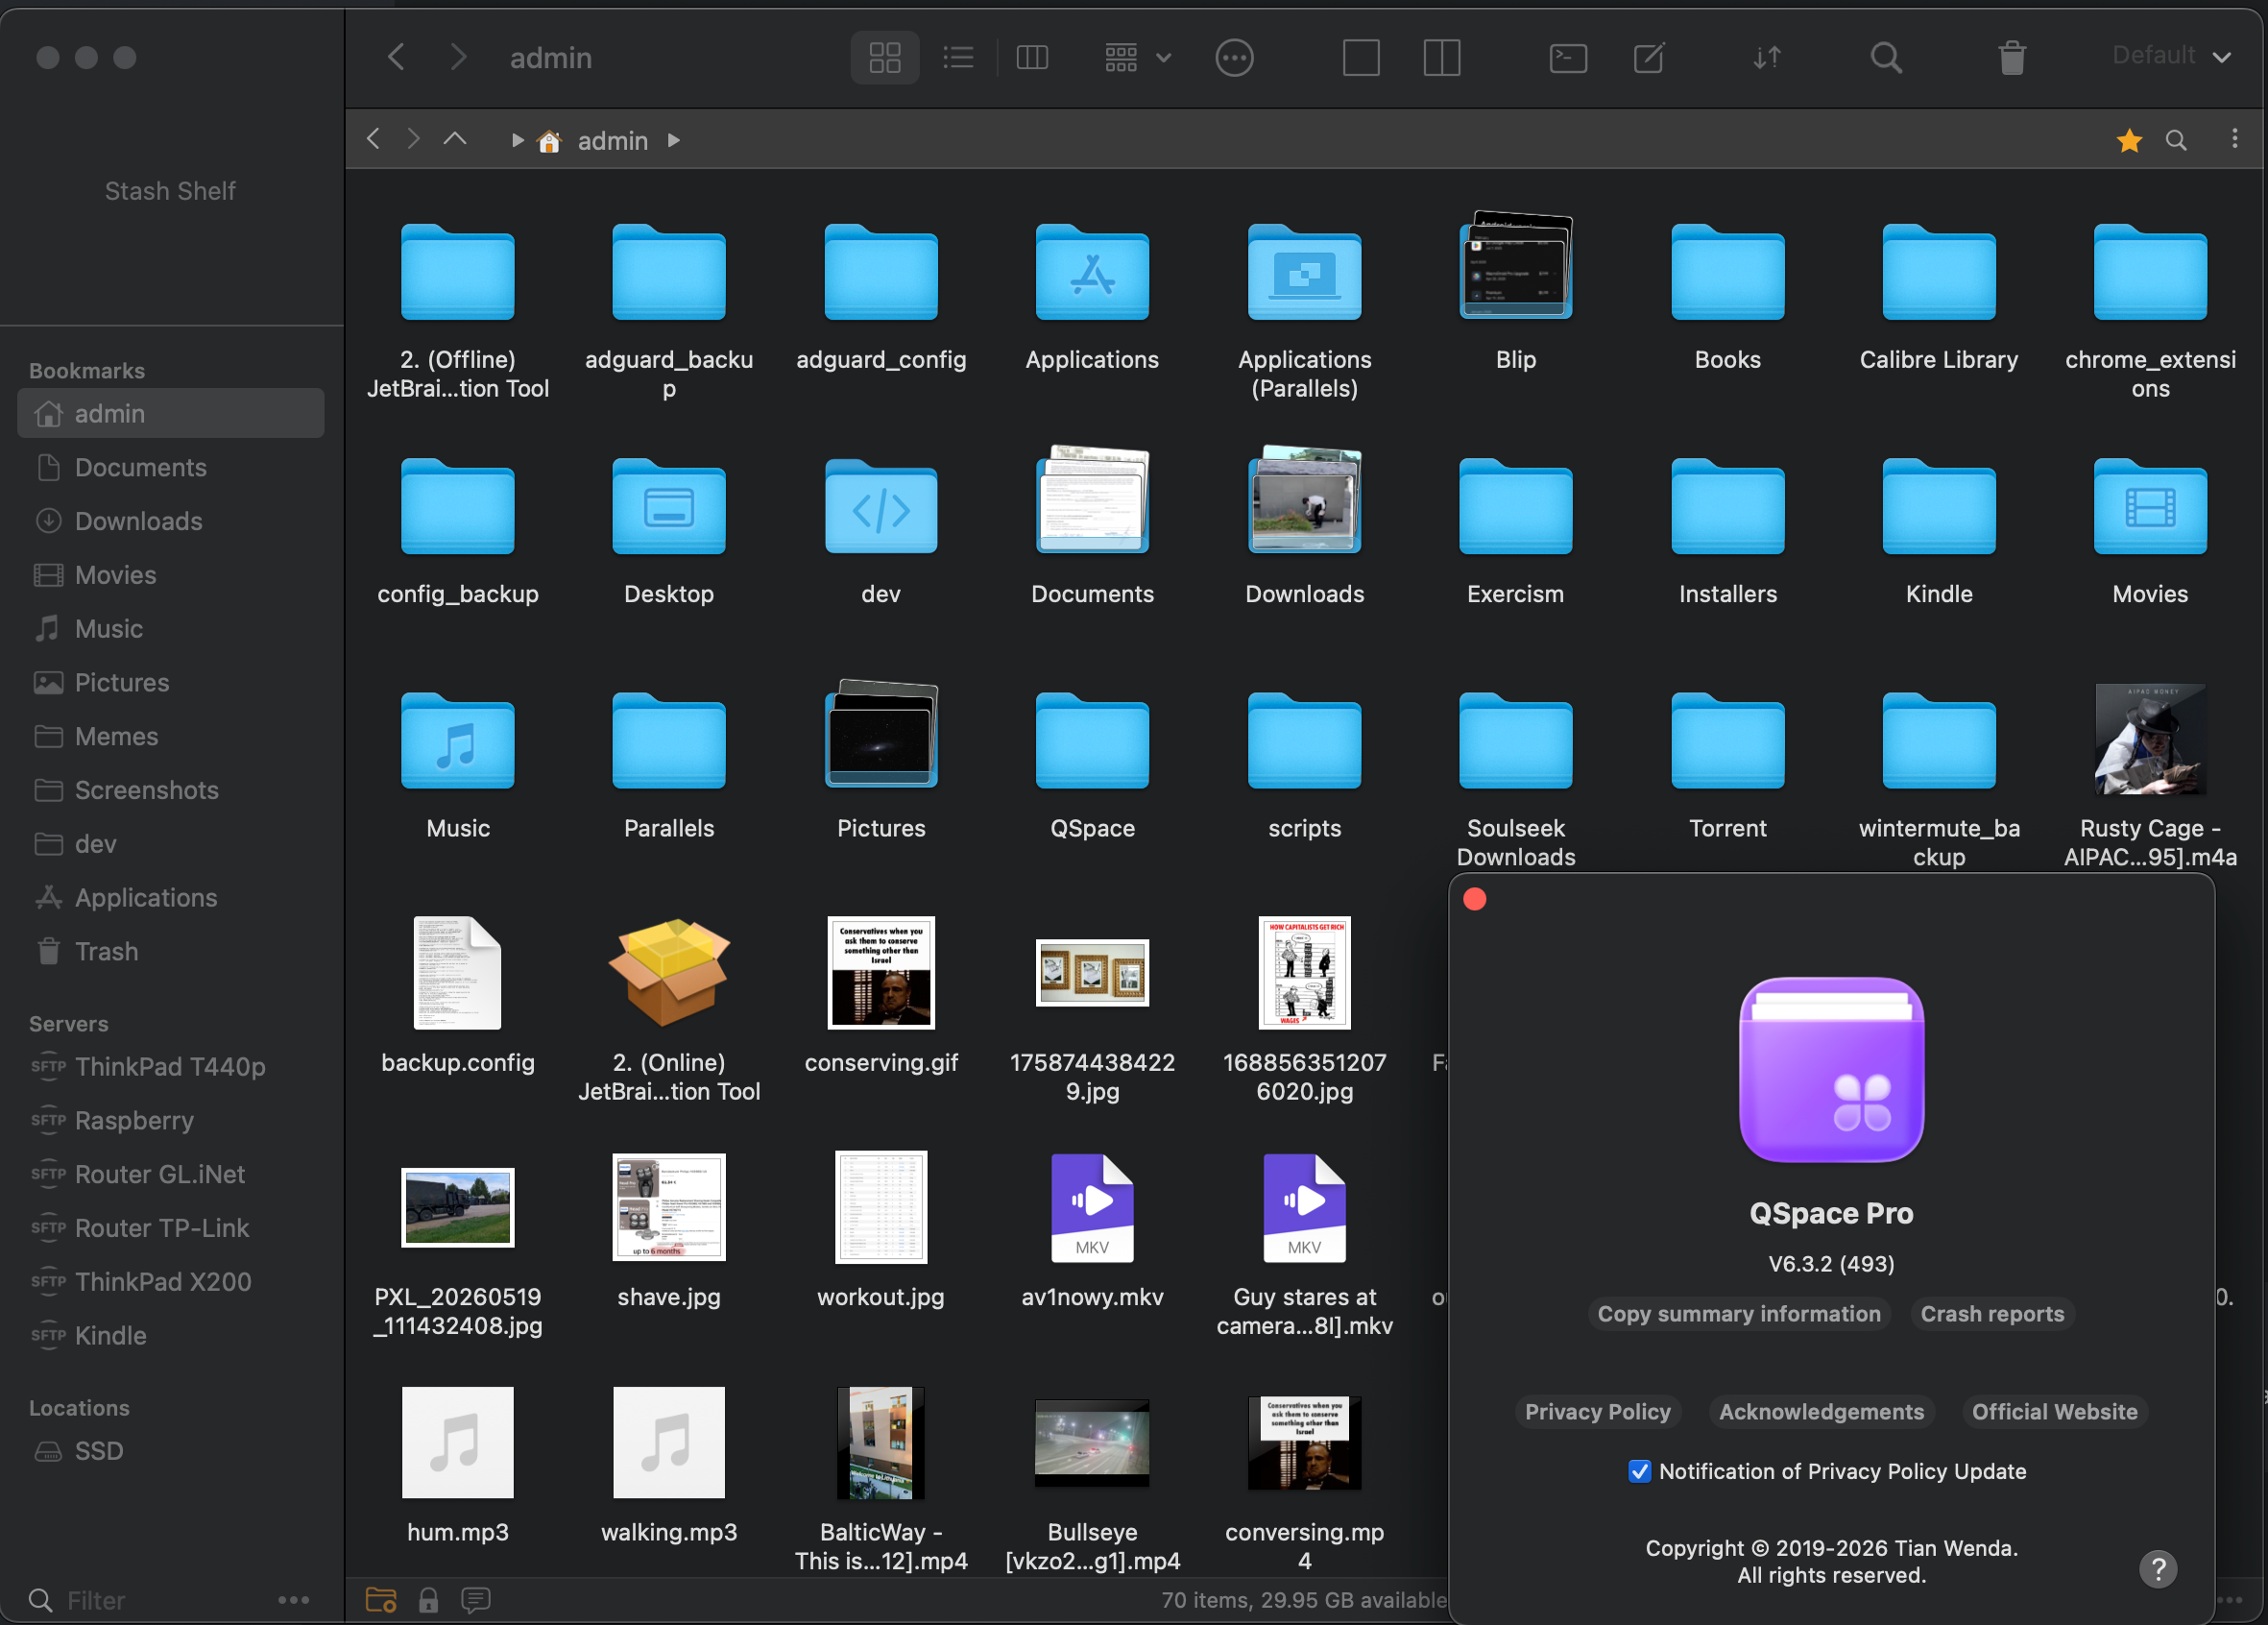Click the new folder status bar icon
Screen dimensions: 2268x1625
tap(381, 1600)
